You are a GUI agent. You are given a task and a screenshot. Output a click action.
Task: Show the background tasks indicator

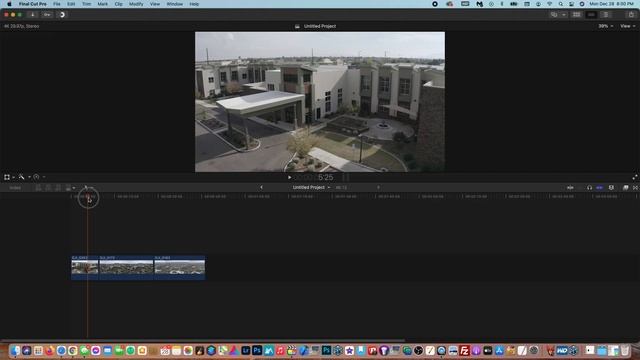[62, 15]
